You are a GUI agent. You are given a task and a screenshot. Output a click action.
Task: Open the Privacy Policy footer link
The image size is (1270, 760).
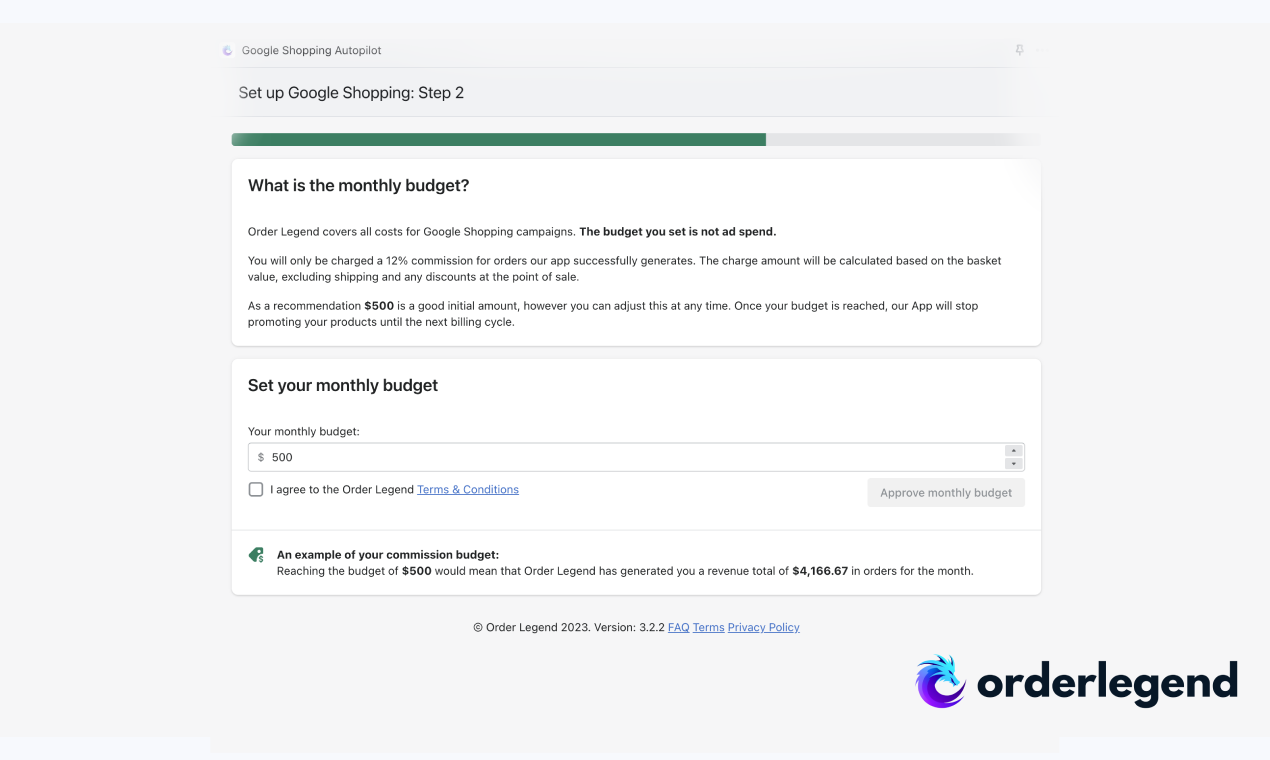click(x=764, y=628)
